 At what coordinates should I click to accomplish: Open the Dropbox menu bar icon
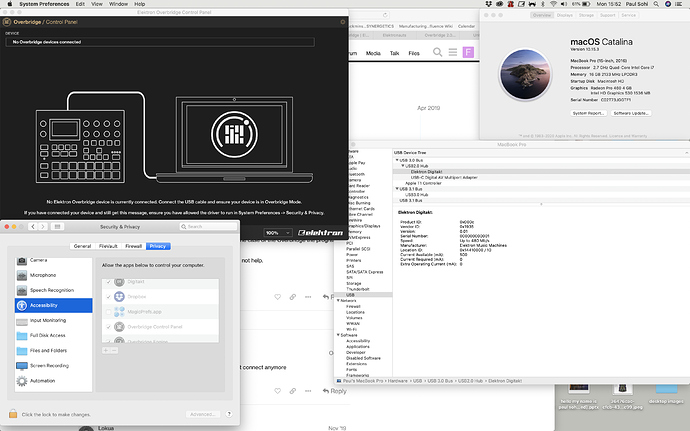488,4
